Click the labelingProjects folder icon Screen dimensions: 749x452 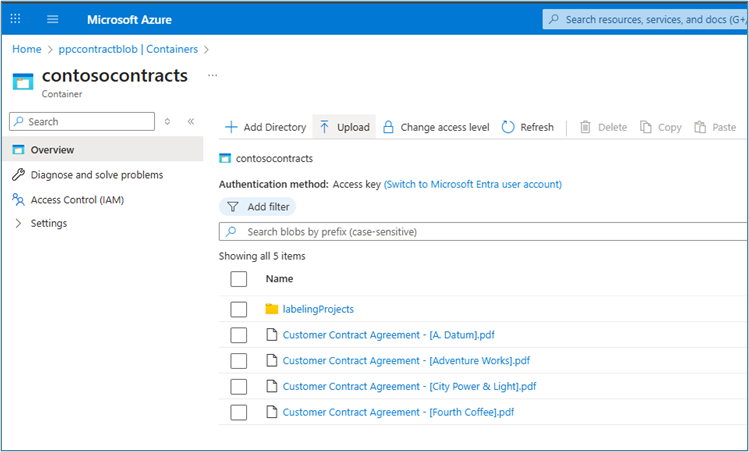[x=272, y=309]
